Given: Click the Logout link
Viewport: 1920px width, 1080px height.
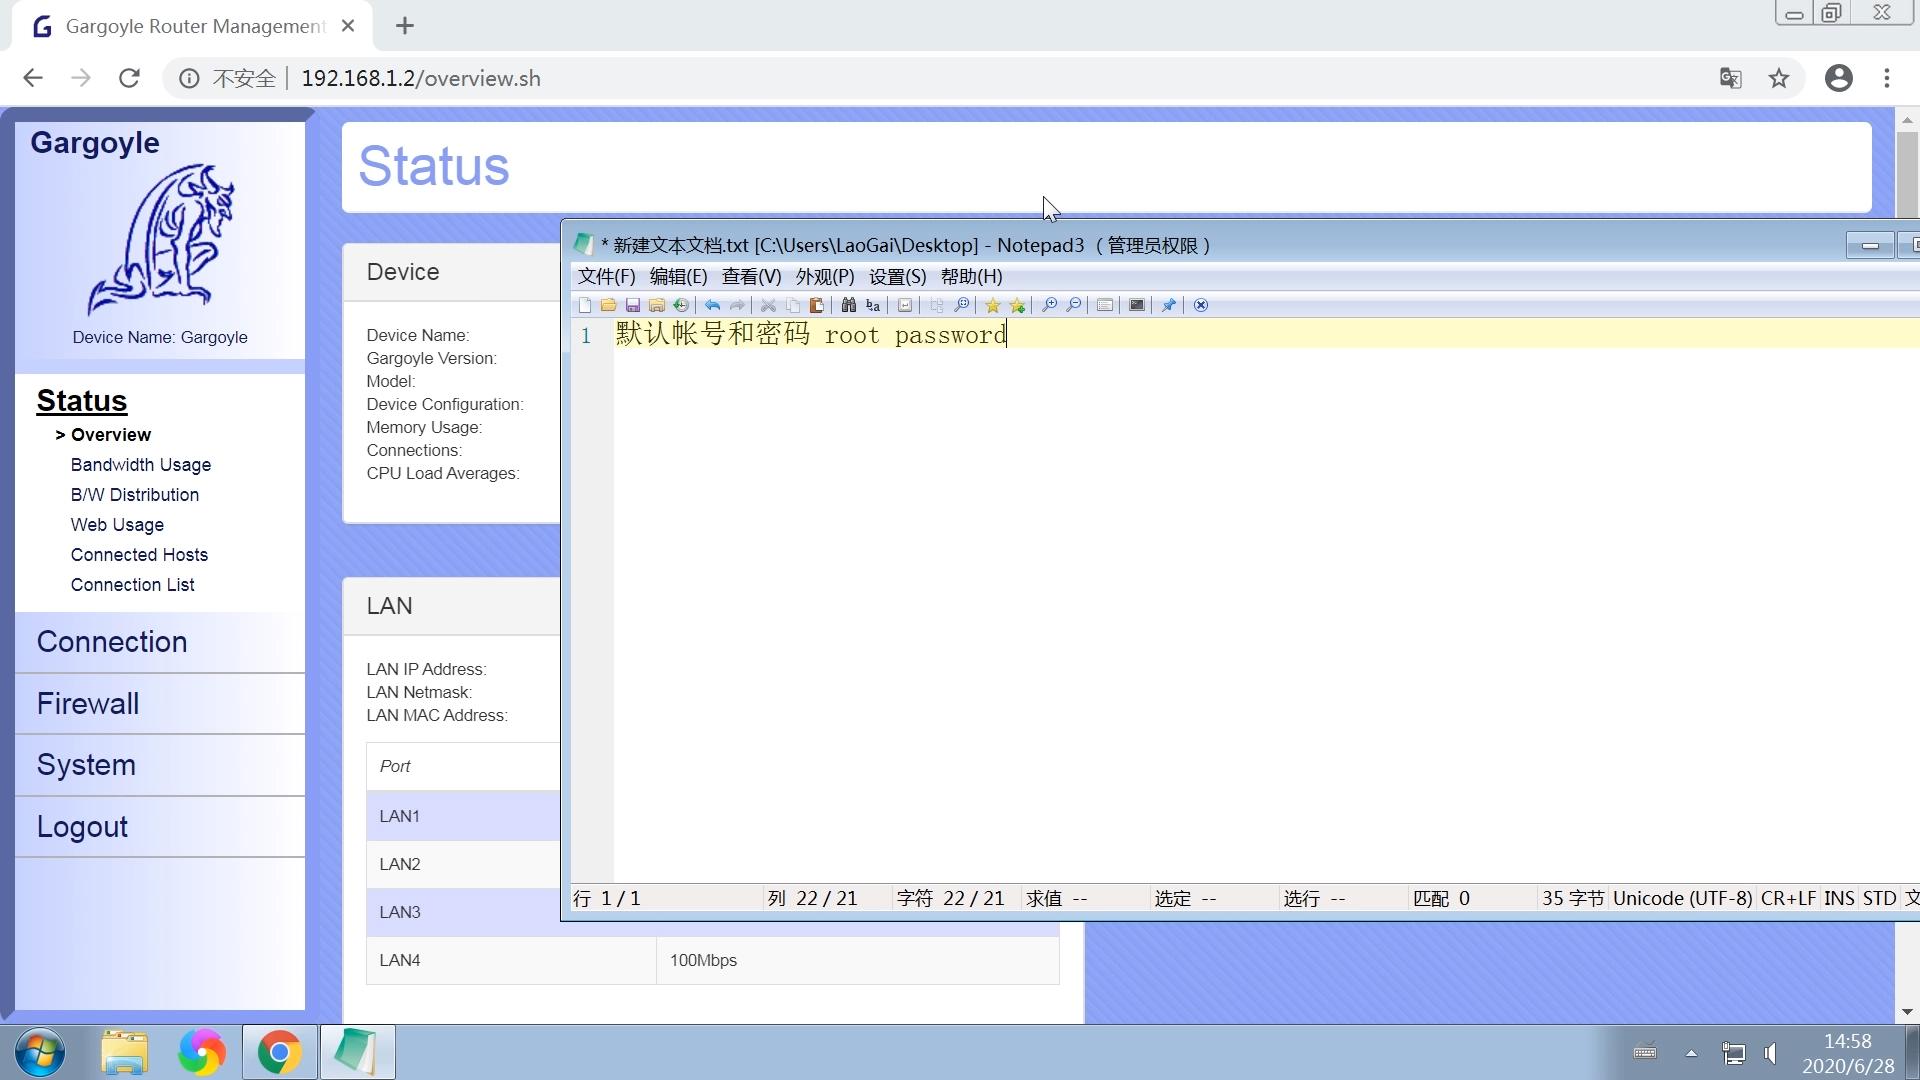Looking at the screenshot, I should tap(82, 827).
